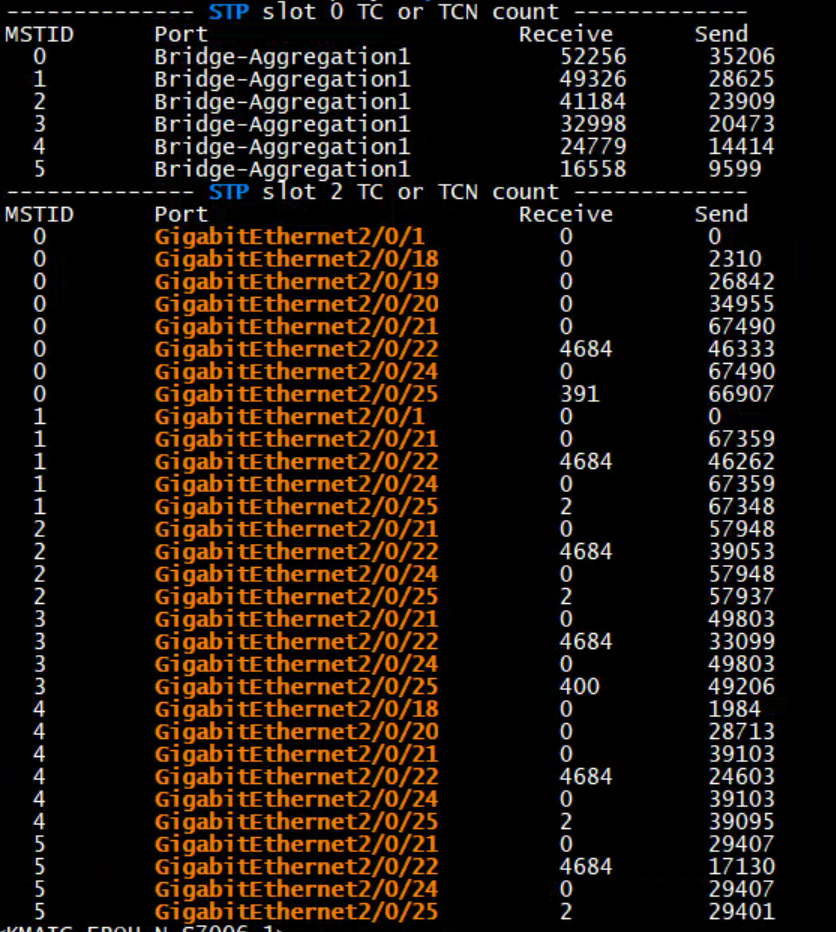This screenshot has width=836, height=932.
Task: Select Send count 14414
Action: click(741, 147)
